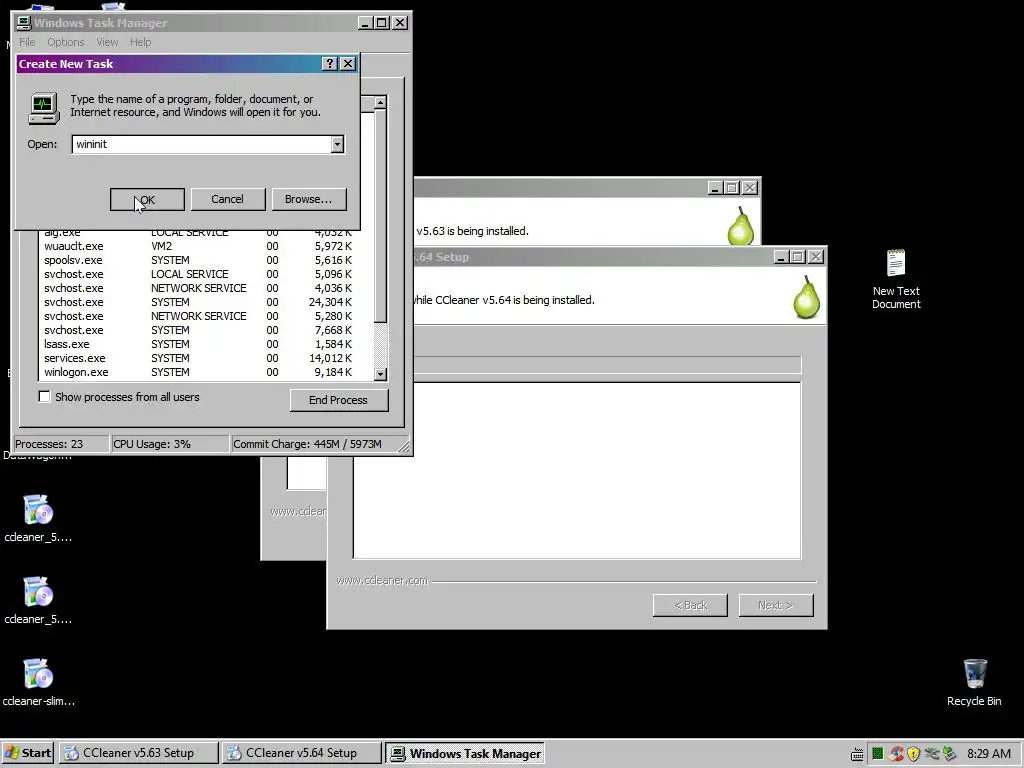Screen dimensions: 1024x768
Task: Click the Safely Remove Hardware tray icon
Action: pyautogui.click(x=949, y=754)
